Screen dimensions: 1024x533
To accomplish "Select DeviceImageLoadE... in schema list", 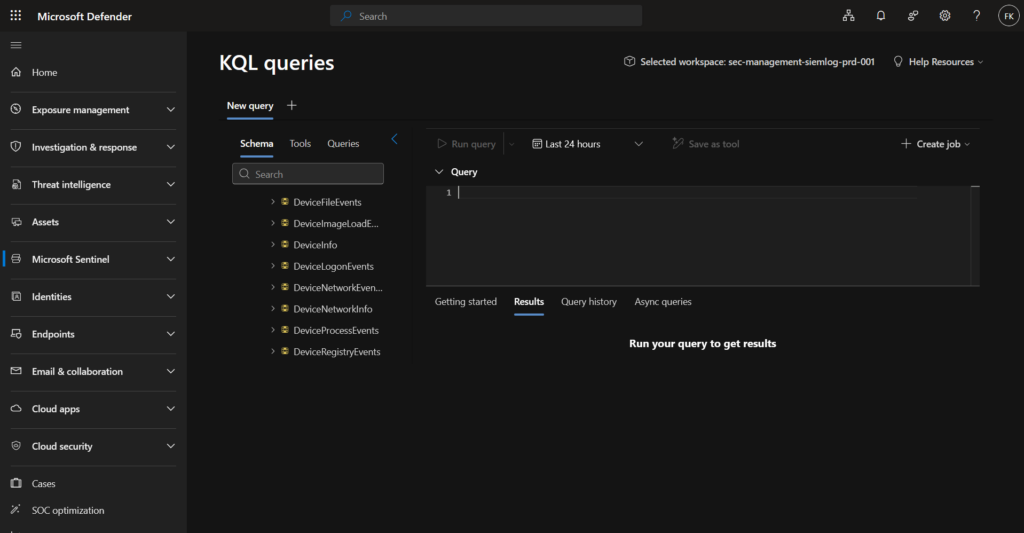I will click(336, 223).
